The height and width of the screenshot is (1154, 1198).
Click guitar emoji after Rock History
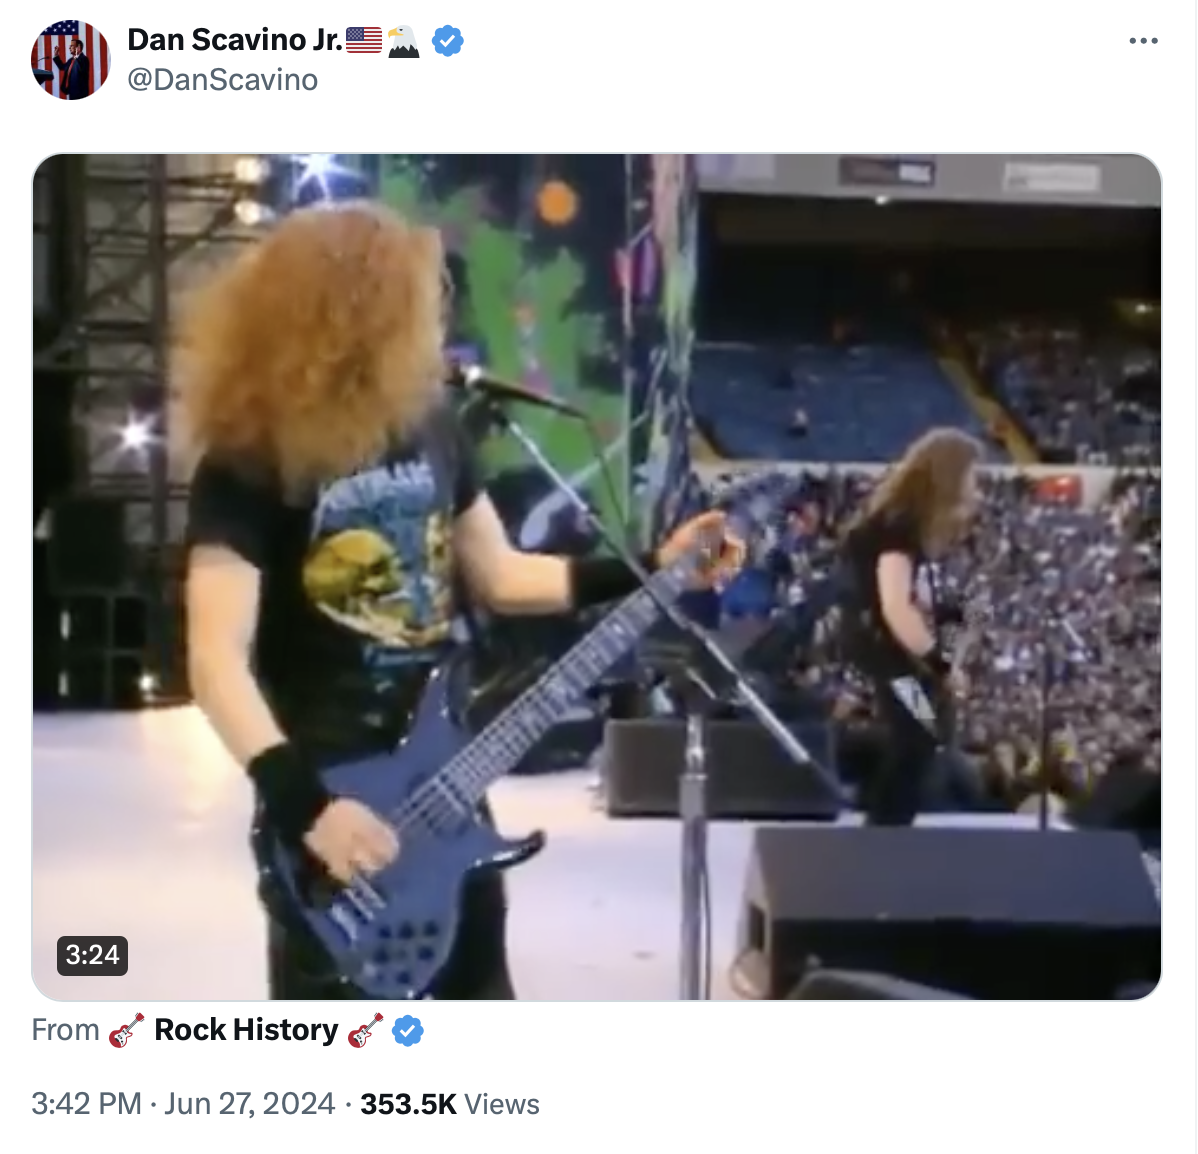click(365, 1030)
